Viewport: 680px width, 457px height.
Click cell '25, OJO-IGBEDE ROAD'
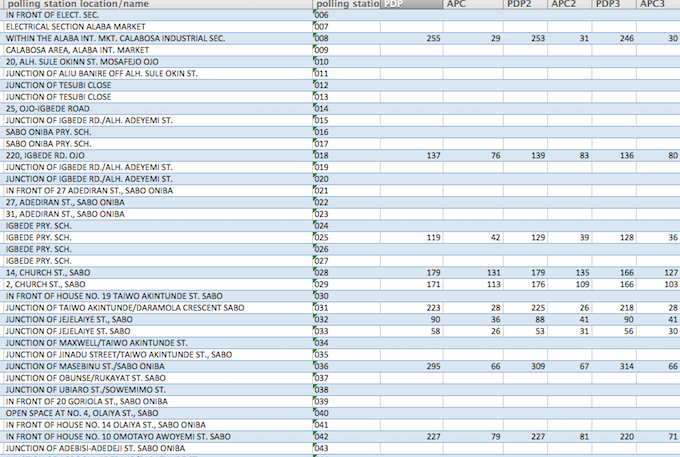156,108
